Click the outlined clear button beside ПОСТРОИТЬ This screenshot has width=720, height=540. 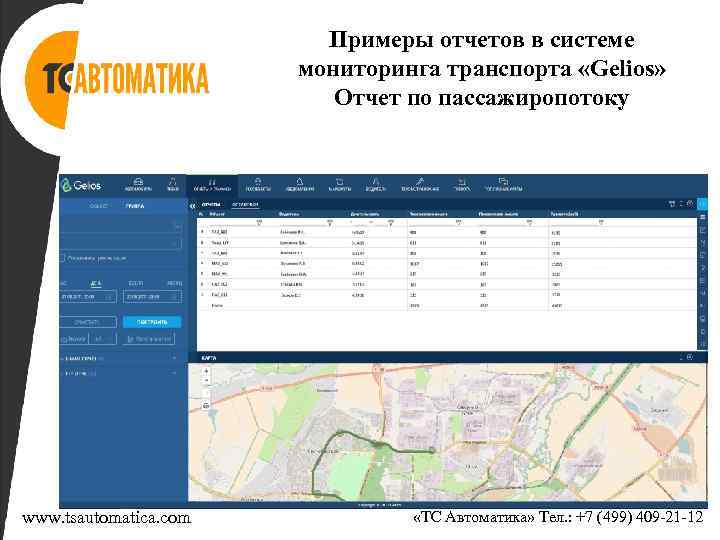click(x=88, y=322)
